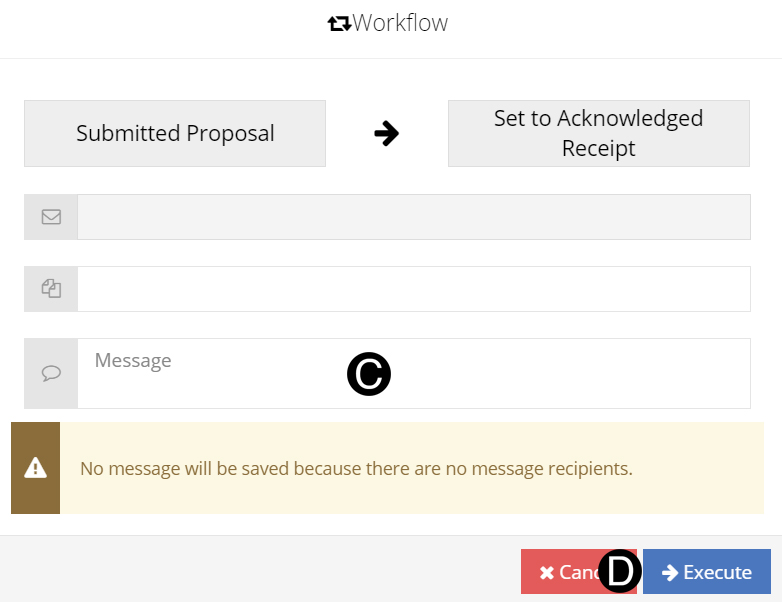Screen dimensions: 782x602
Task: Click the black circle marker labeled C
Action: pos(369,374)
